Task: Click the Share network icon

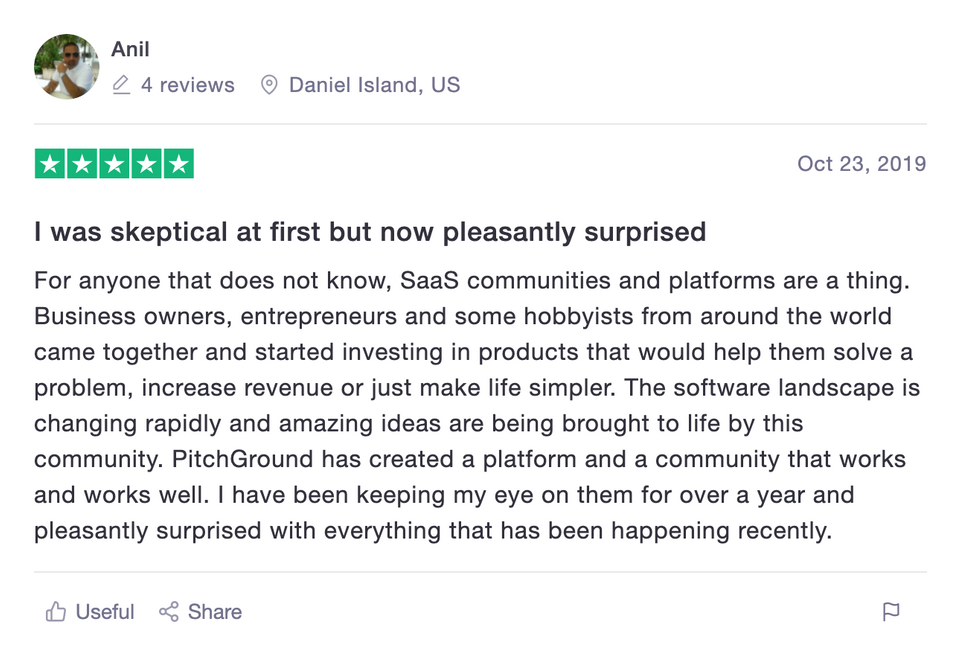Action: tap(169, 612)
